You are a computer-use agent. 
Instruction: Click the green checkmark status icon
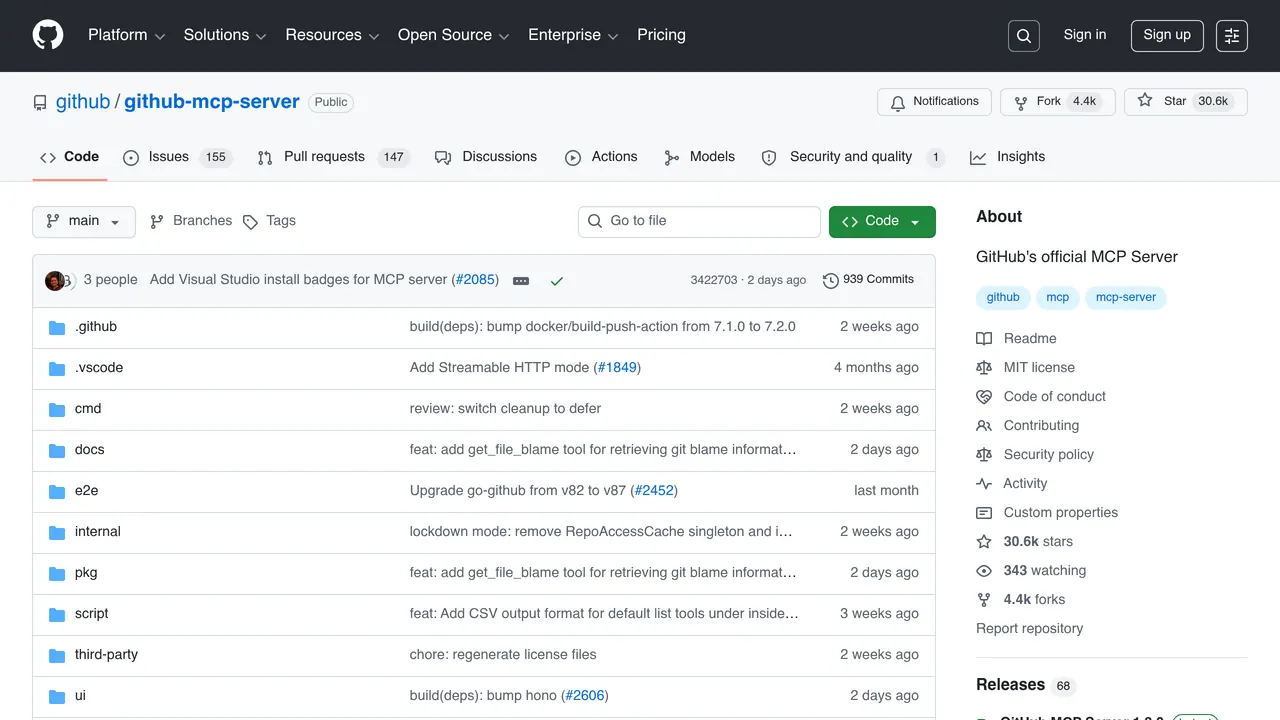click(557, 281)
